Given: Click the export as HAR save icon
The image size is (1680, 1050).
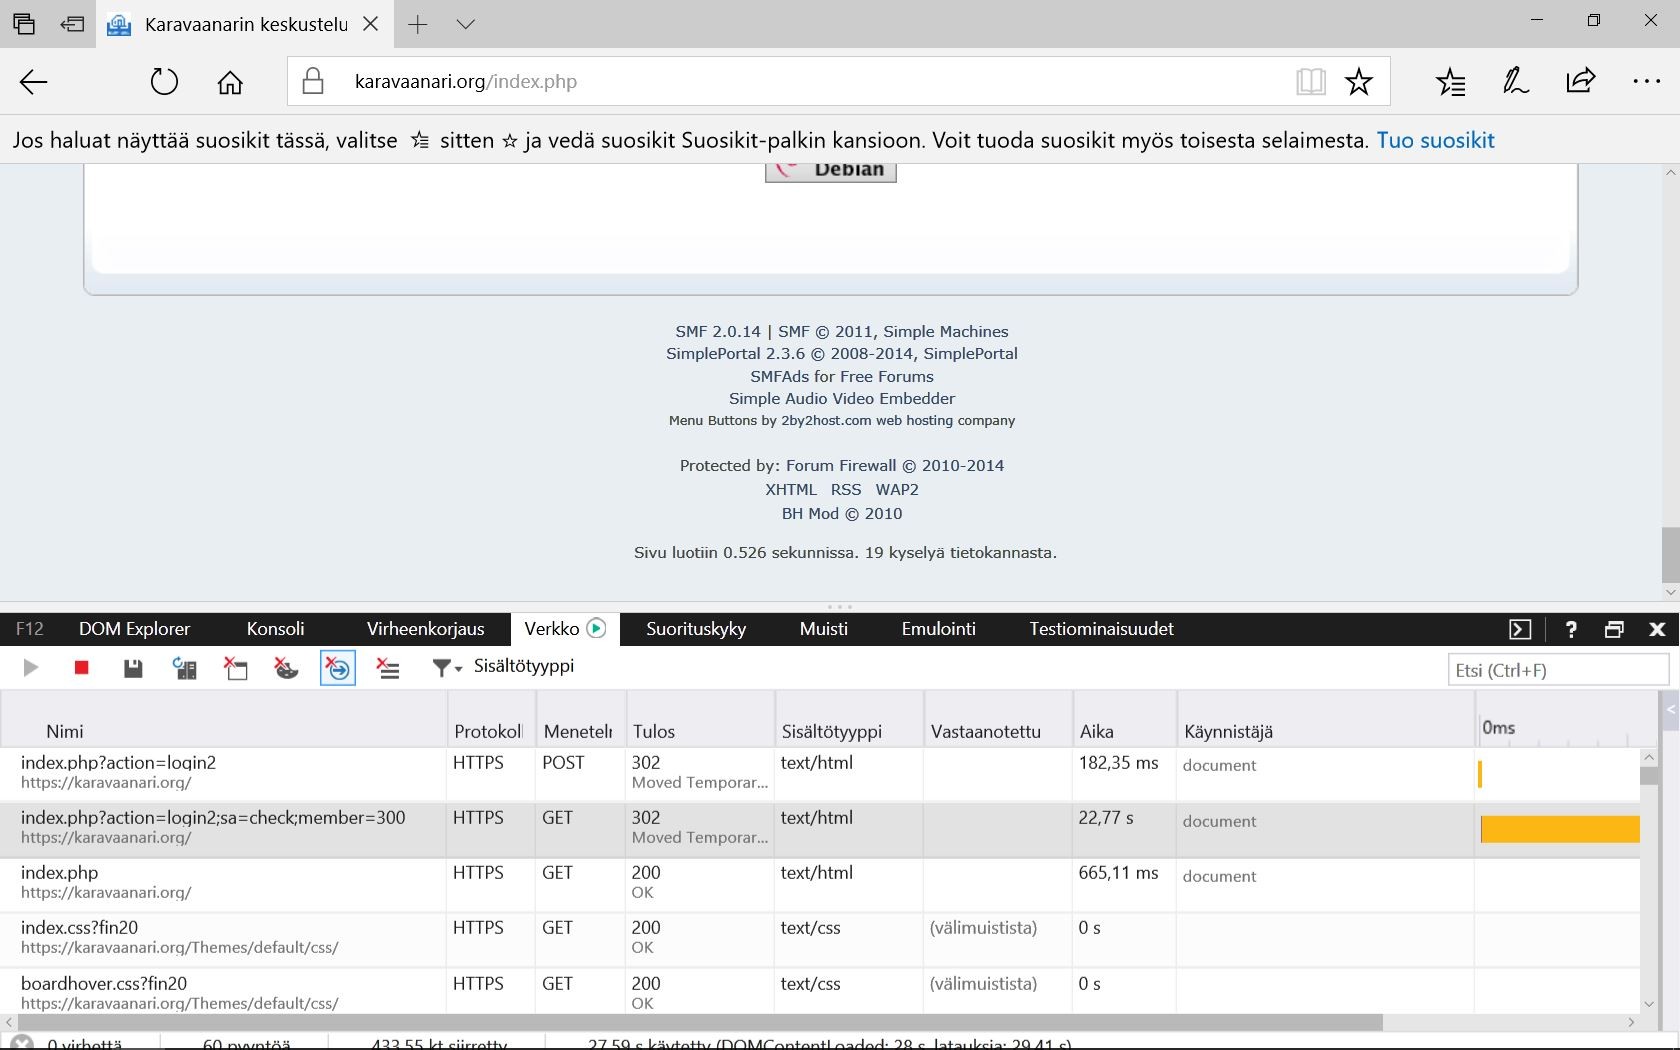Looking at the screenshot, I should [x=132, y=668].
